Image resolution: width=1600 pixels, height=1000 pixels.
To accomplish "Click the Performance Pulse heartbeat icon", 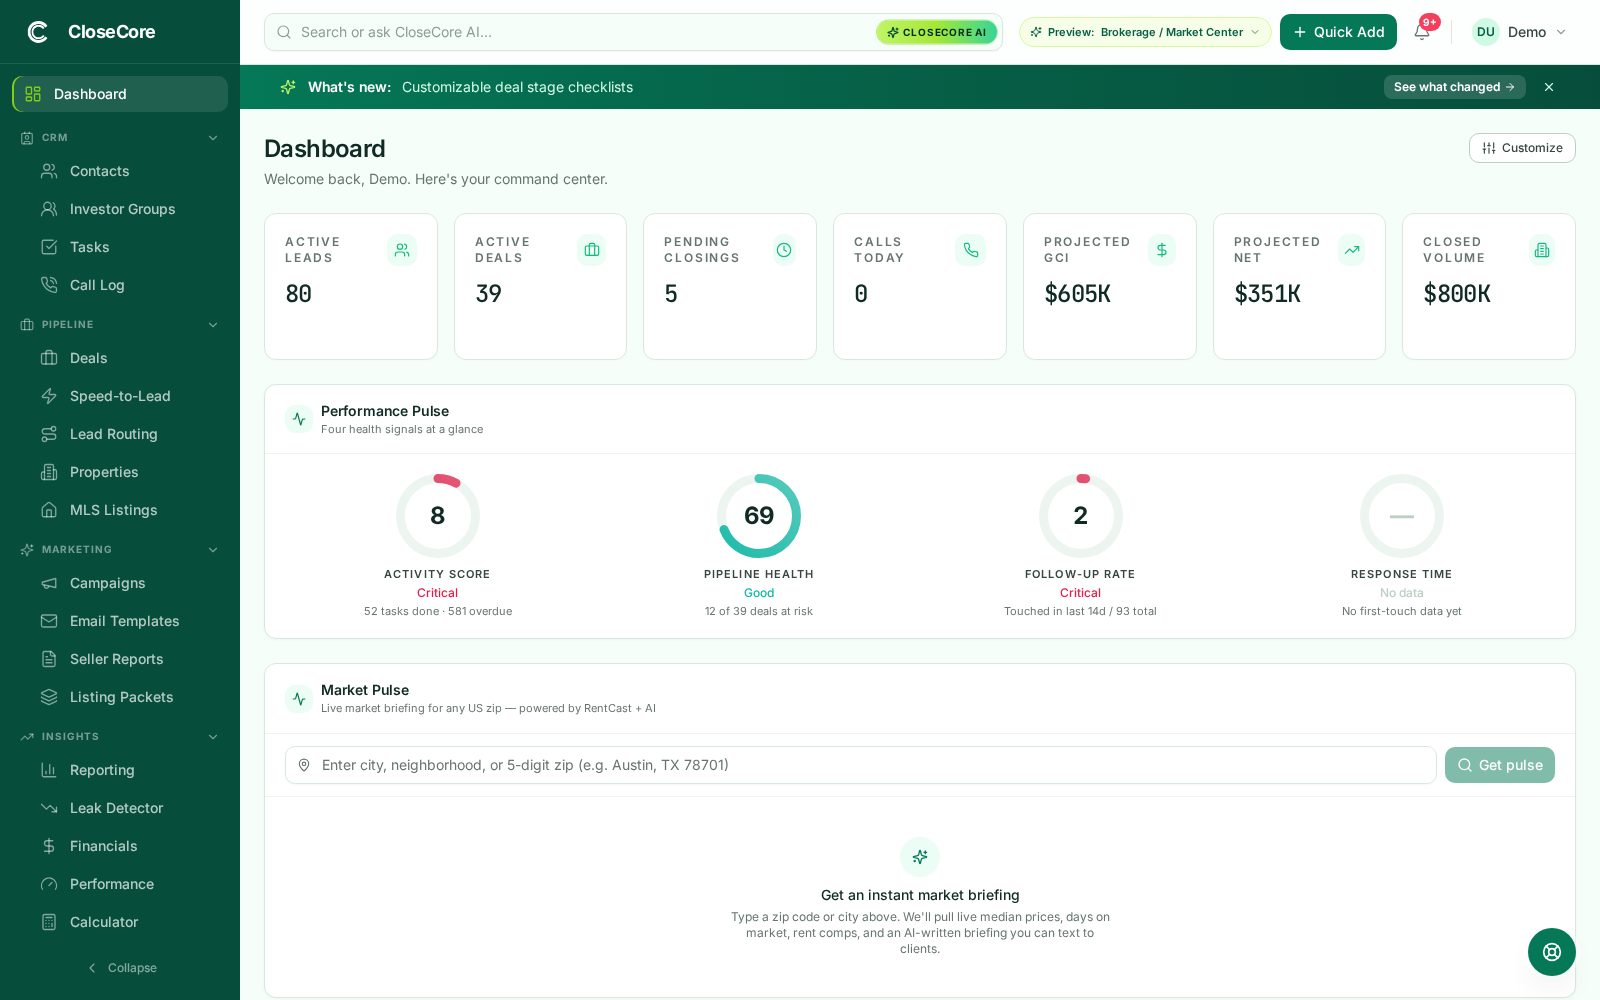I will pos(299,419).
